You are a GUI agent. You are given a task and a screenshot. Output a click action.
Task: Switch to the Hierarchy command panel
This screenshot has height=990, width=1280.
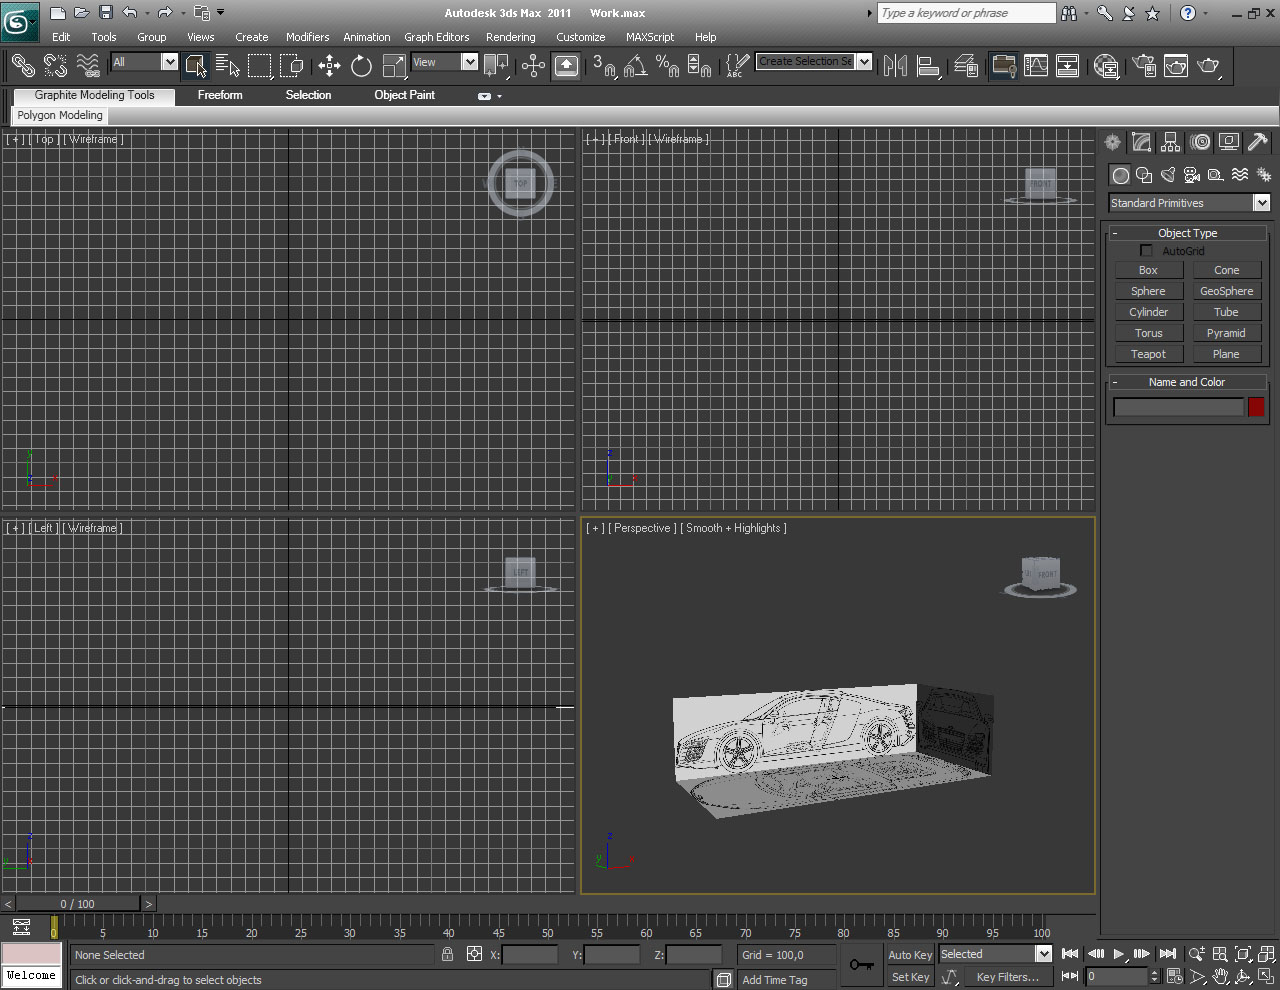(x=1170, y=143)
